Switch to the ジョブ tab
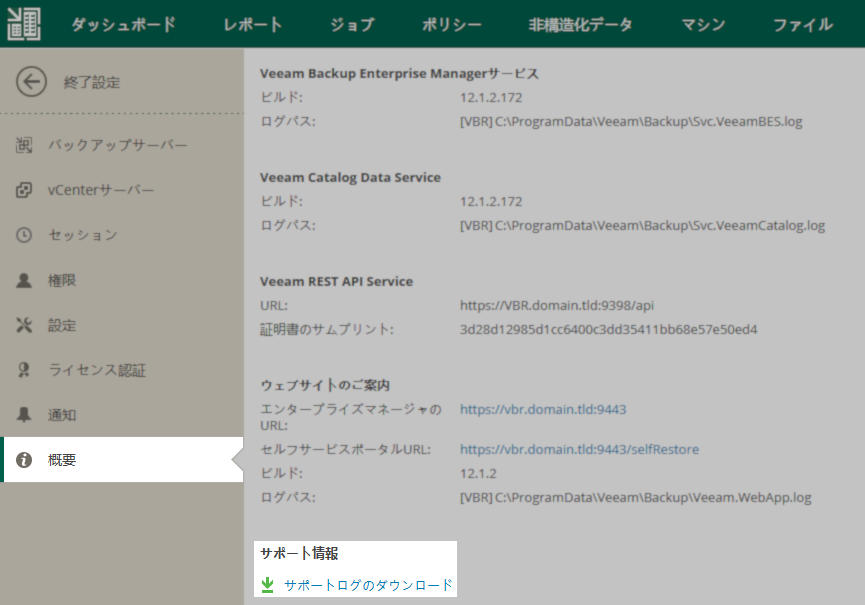Image resolution: width=865 pixels, height=605 pixels. (352, 24)
